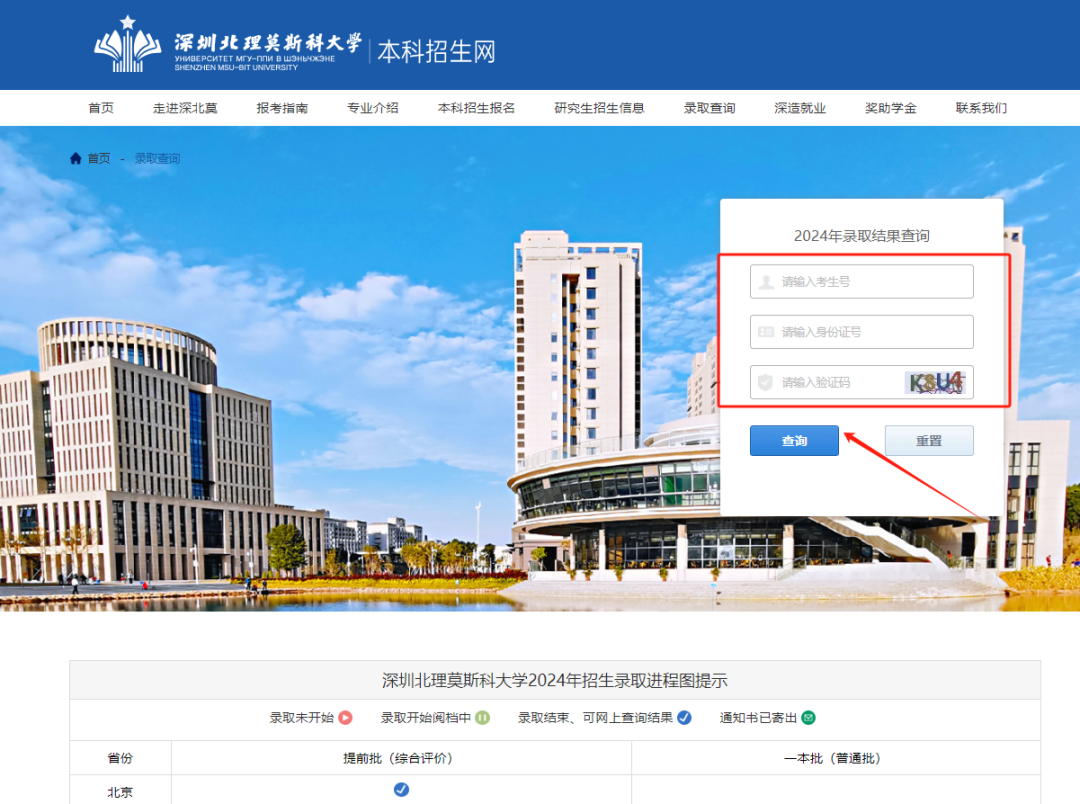Screen dimensions: 1080x804
Task: Click the blue 查询 button
Action: [x=794, y=440]
